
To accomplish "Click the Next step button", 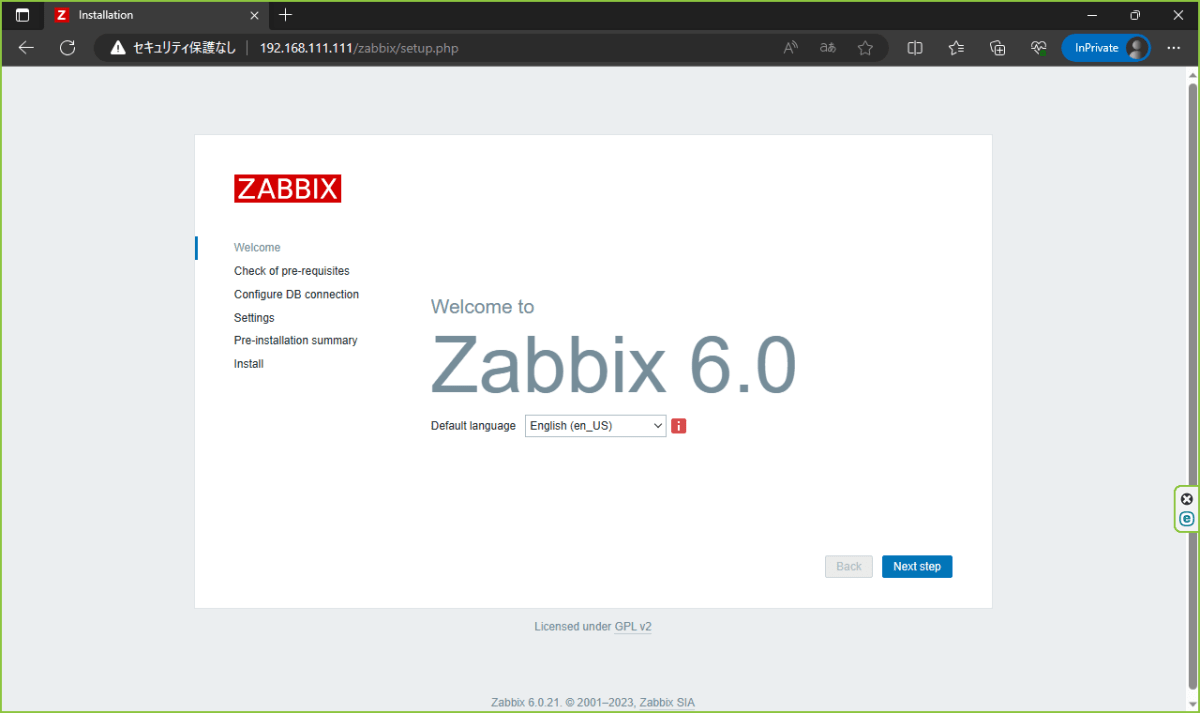I will (x=916, y=566).
